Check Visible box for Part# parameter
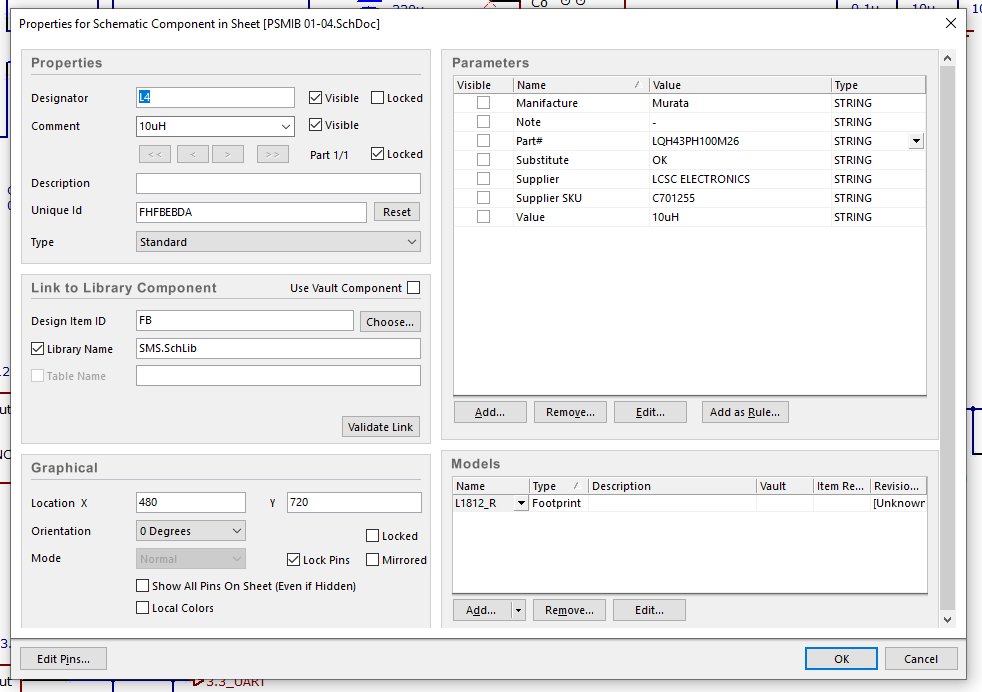The height and width of the screenshot is (692, 982). (x=483, y=141)
